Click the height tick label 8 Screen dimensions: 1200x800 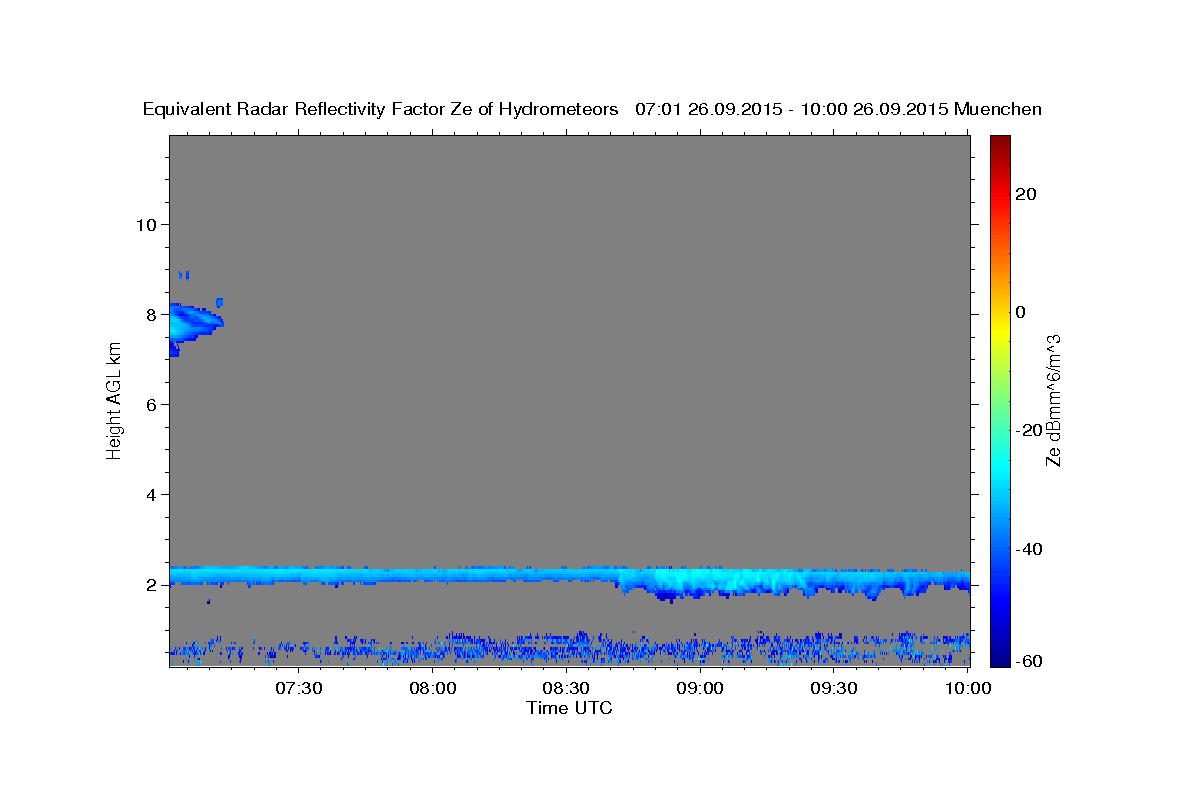[150, 314]
